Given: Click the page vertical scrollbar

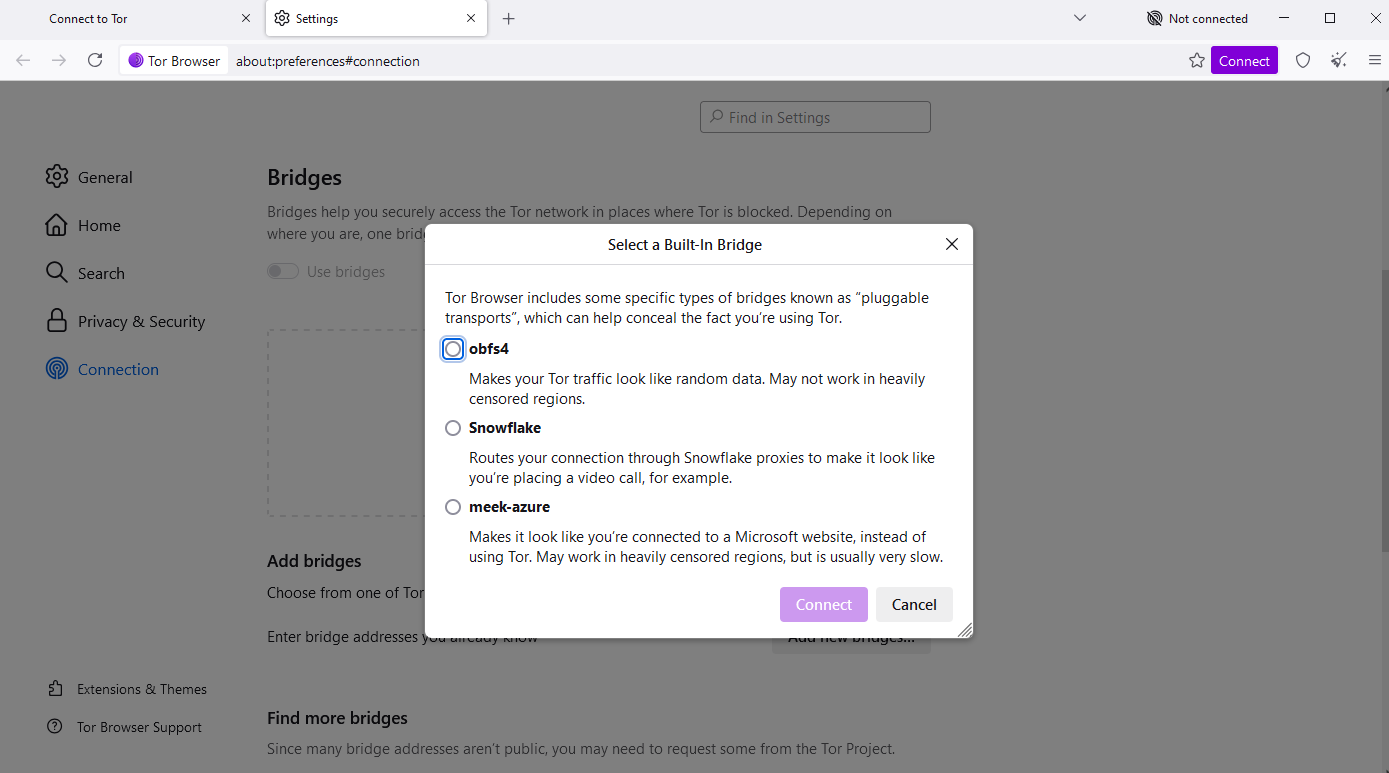Looking at the screenshot, I should pos(1384,410).
